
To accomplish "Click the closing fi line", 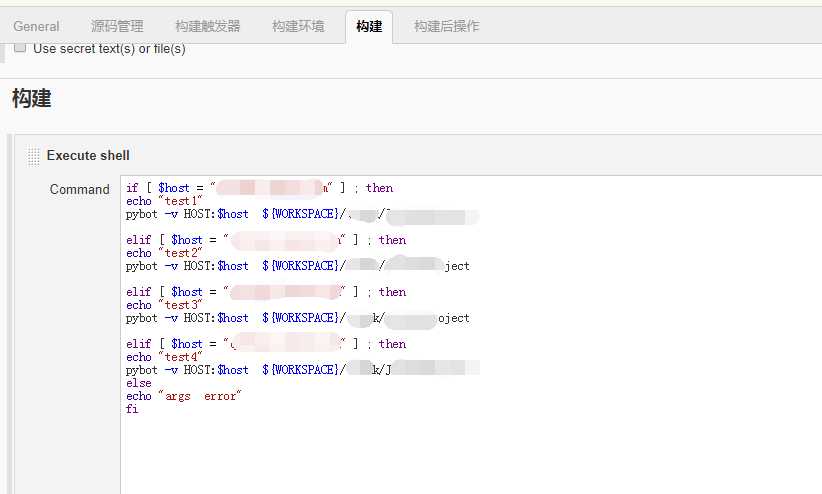I will pos(132,409).
